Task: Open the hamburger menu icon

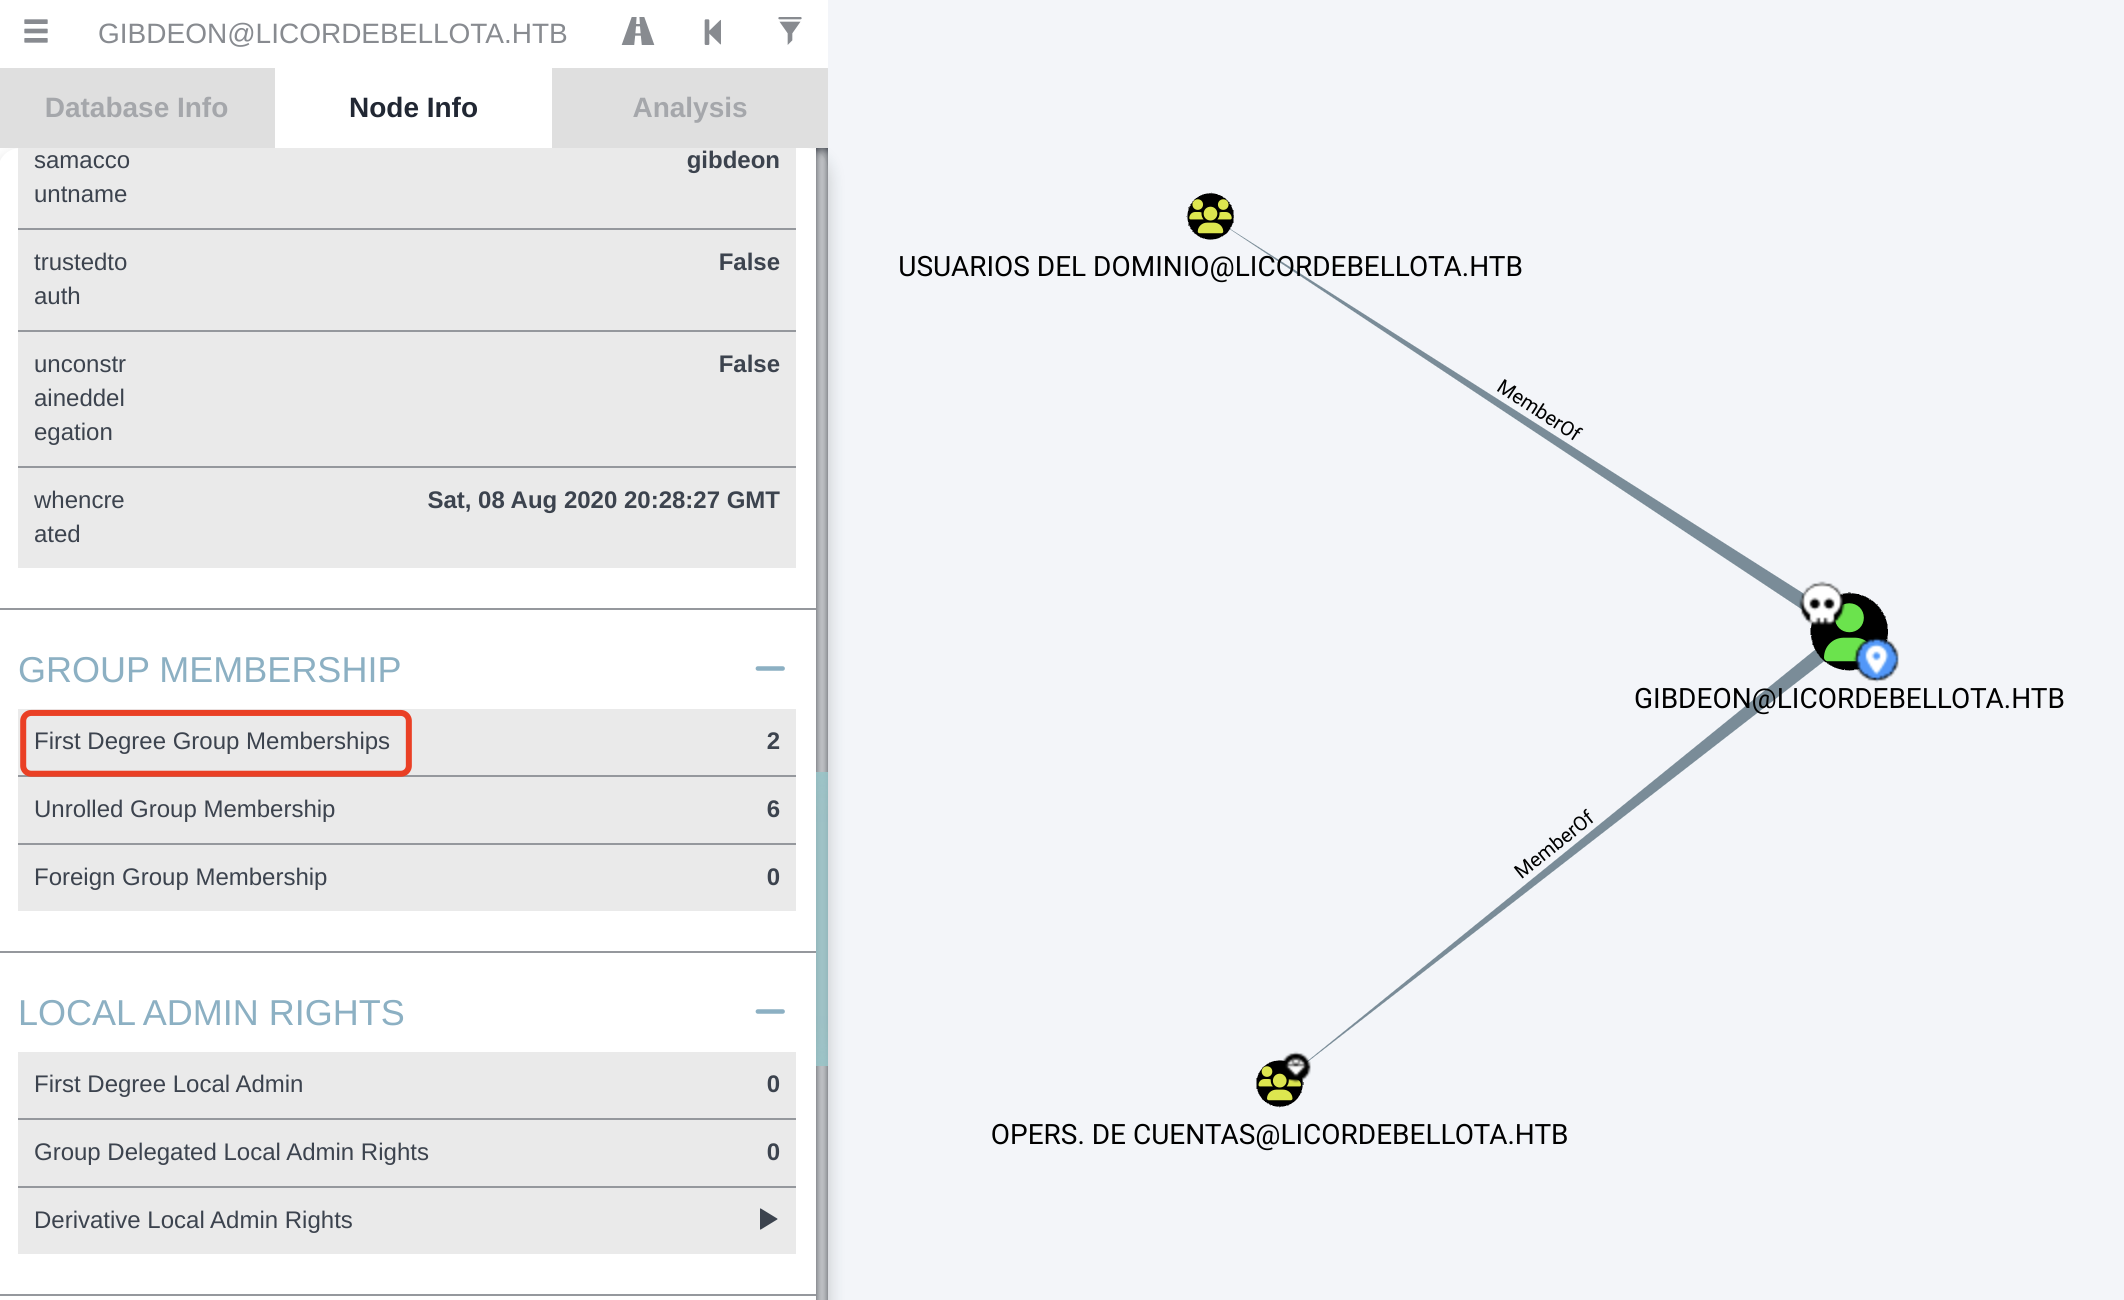Action: pyautogui.click(x=36, y=32)
